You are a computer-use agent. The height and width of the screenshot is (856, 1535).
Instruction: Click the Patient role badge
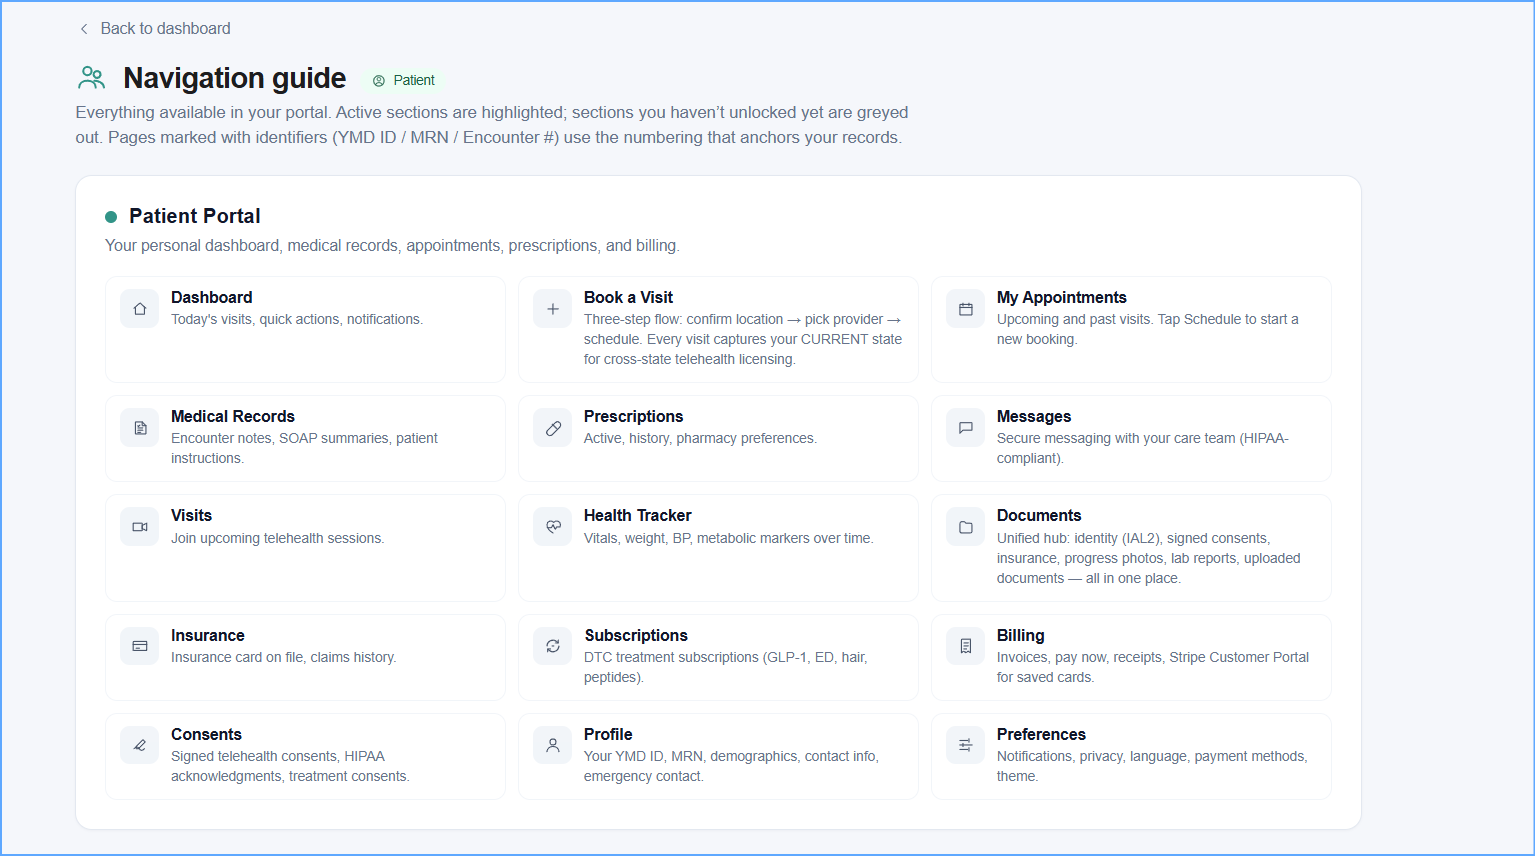point(404,80)
